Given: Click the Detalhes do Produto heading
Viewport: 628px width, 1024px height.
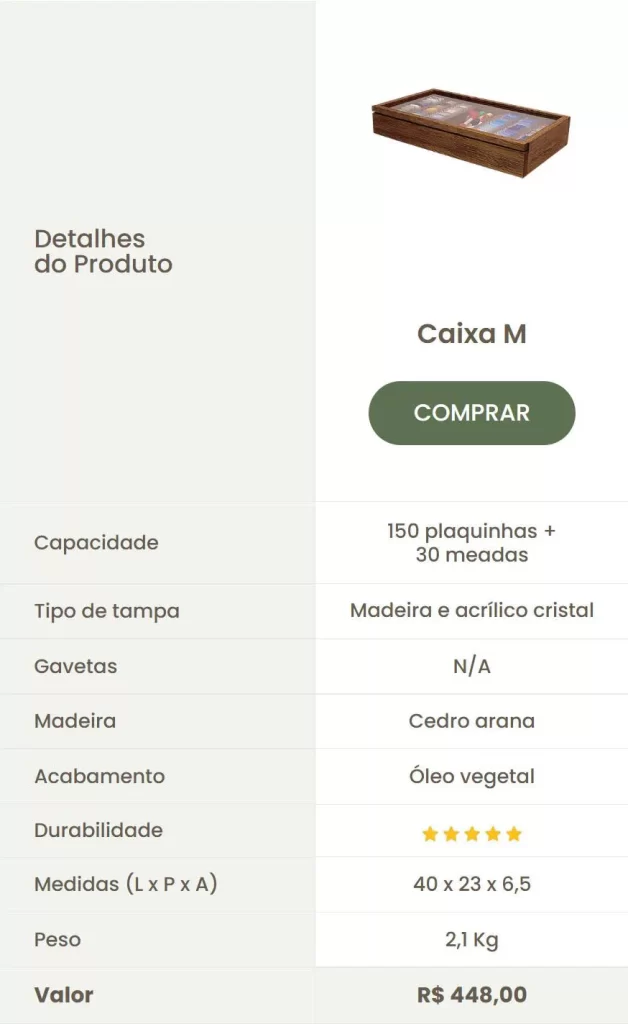Looking at the screenshot, I should coord(103,251).
